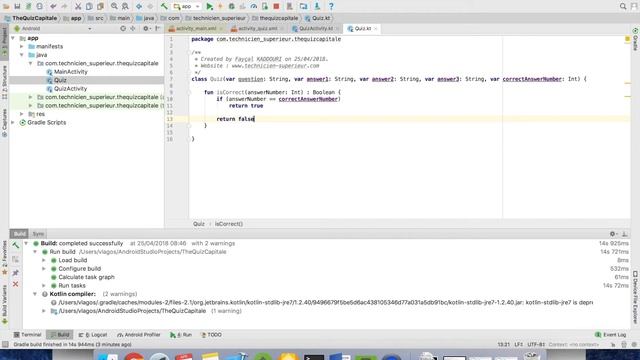Close the Quiz.kt editor tab
This screenshot has height=360, width=640.
click(x=376, y=29)
